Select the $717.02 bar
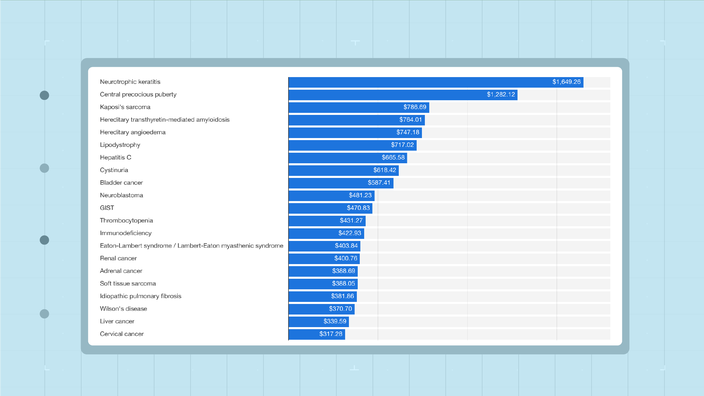Image resolution: width=704 pixels, height=396 pixels. point(352,145)
